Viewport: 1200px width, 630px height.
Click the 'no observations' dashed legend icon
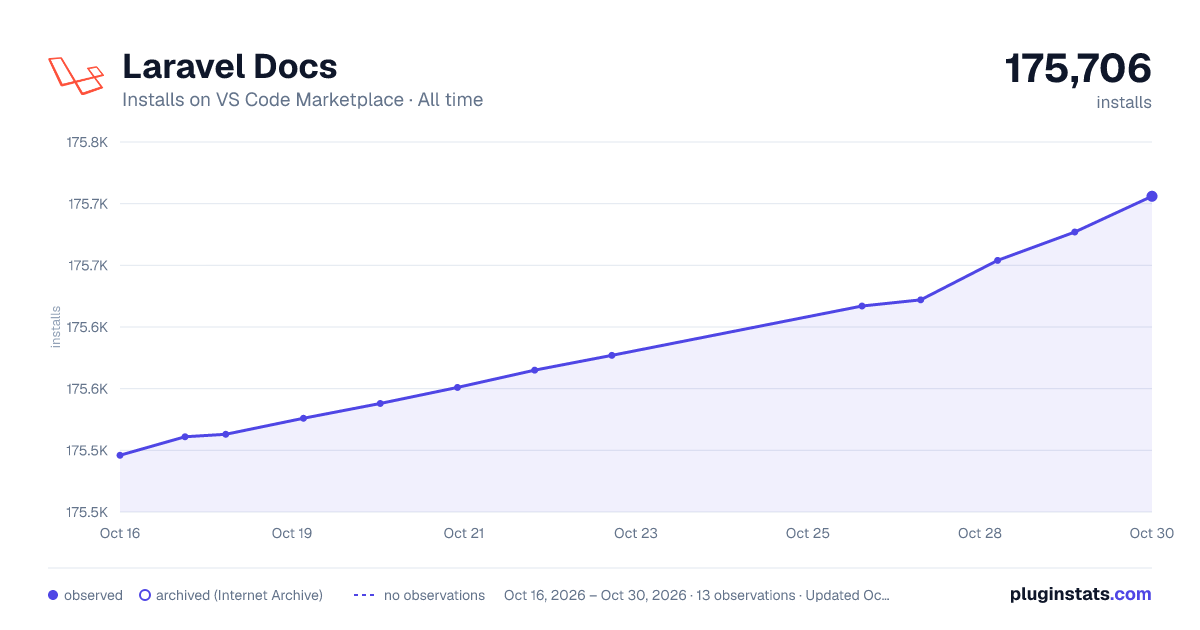coord(364,595)
